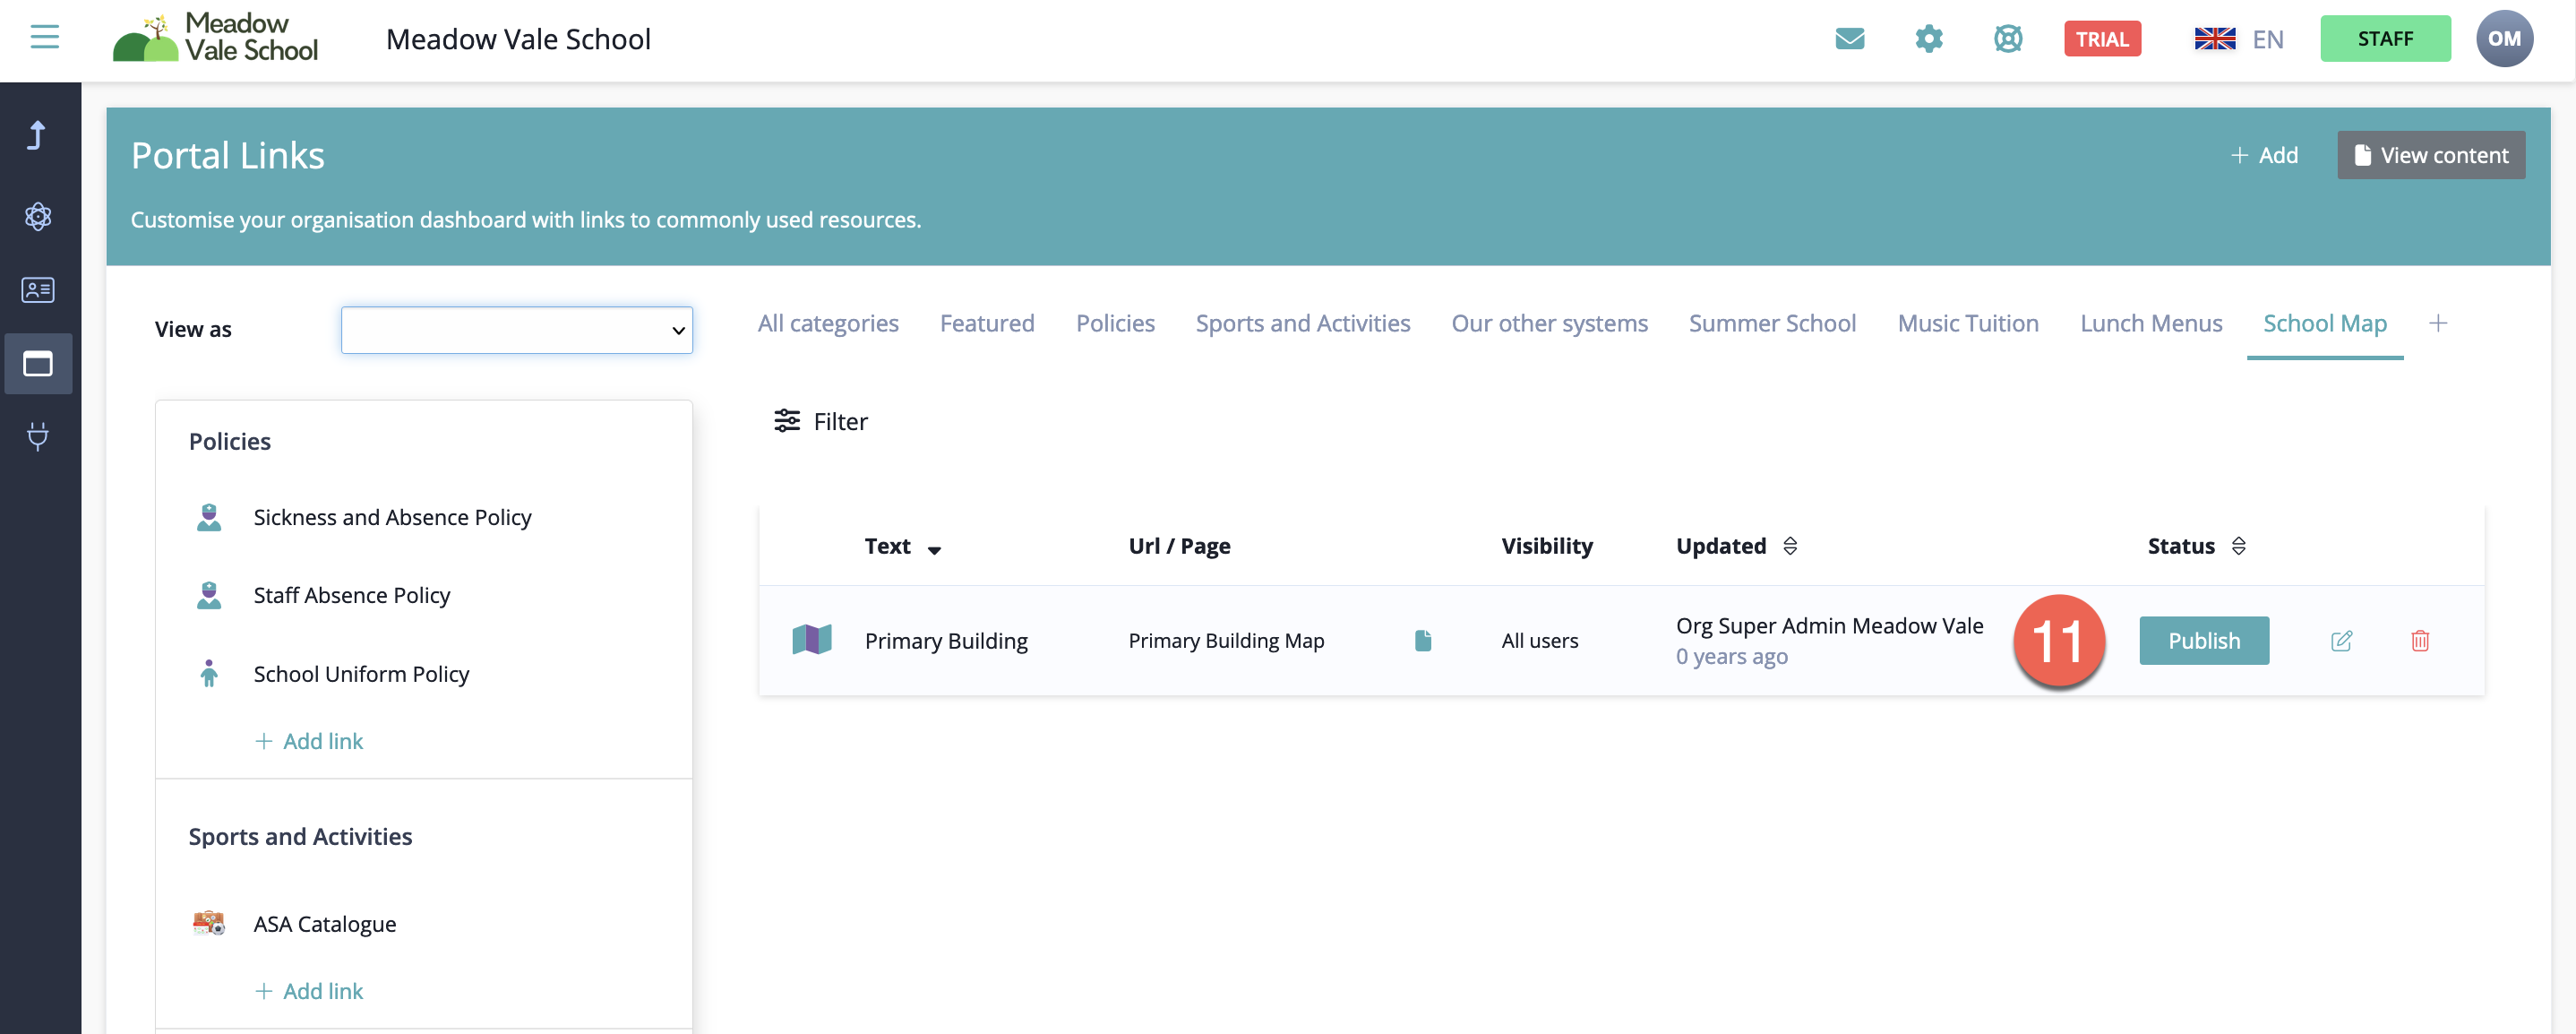Viewport: 2576px width, 1034px height.
Task: Delete the Primary Building link
Action: pos(2419,641)
